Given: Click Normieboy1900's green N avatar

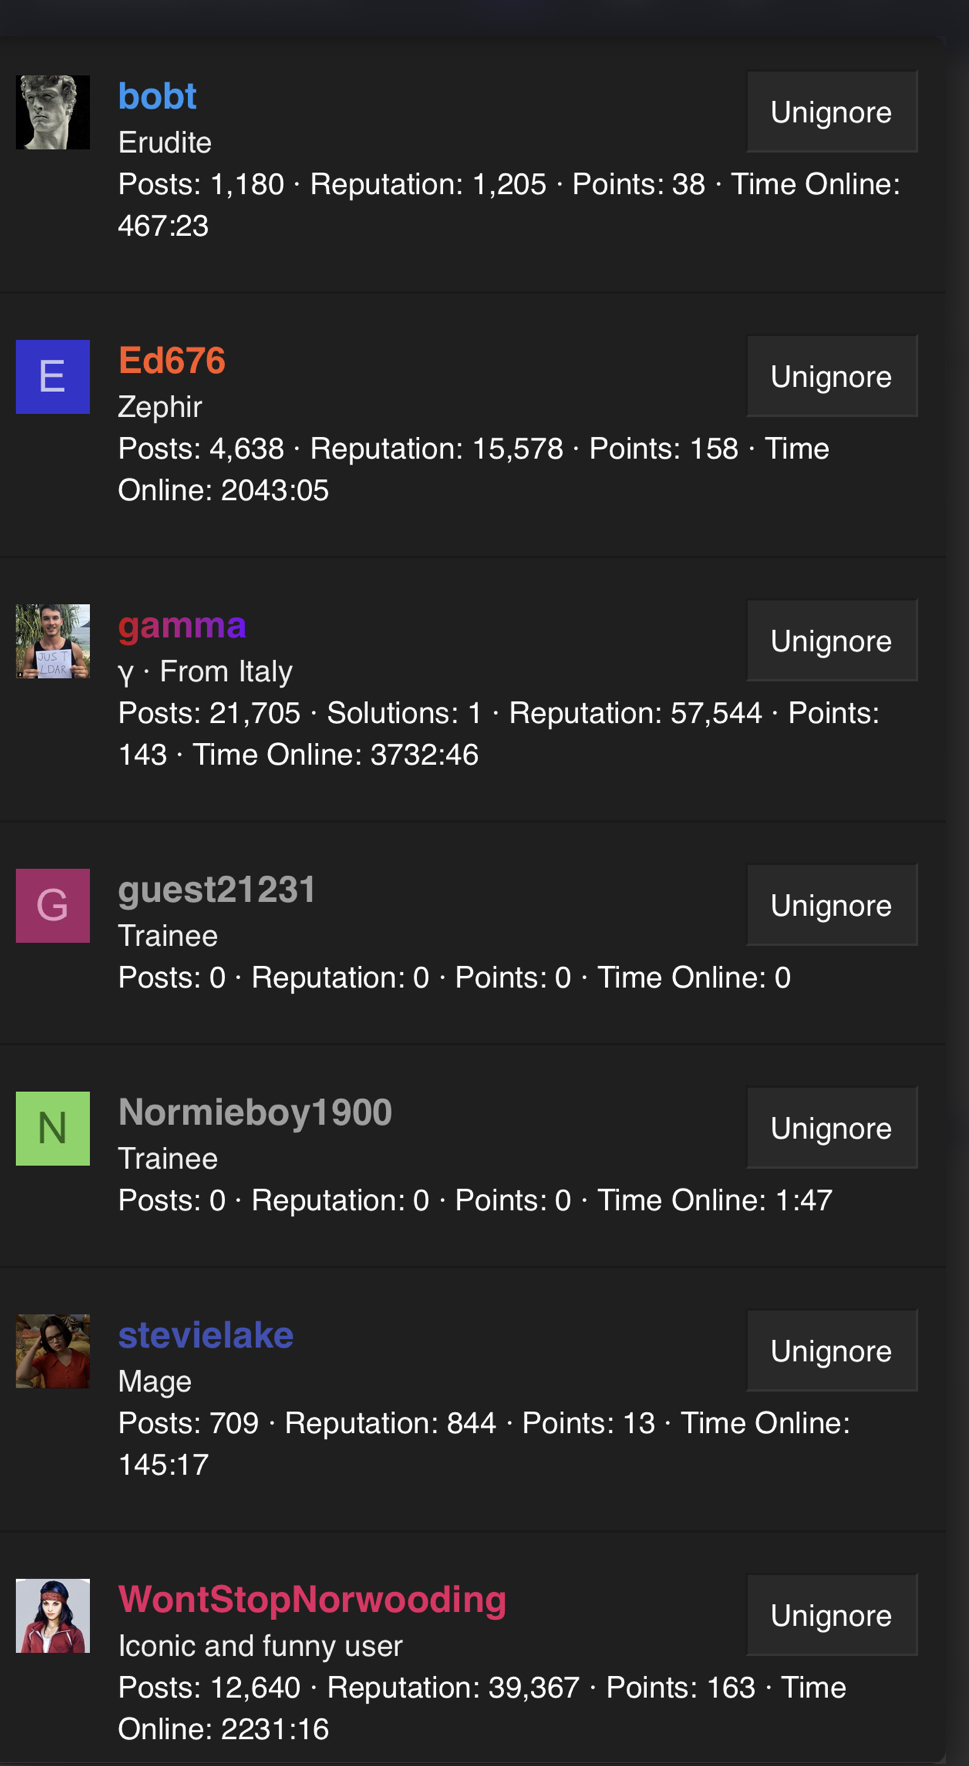Looking at the screenshot, I should (x=53, y=1129).
